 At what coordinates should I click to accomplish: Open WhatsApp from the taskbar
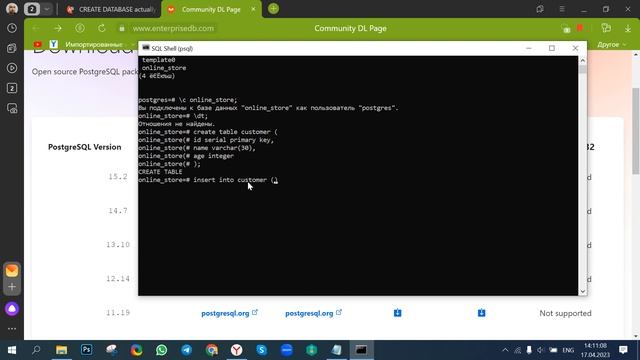click(x=162, y=350)
